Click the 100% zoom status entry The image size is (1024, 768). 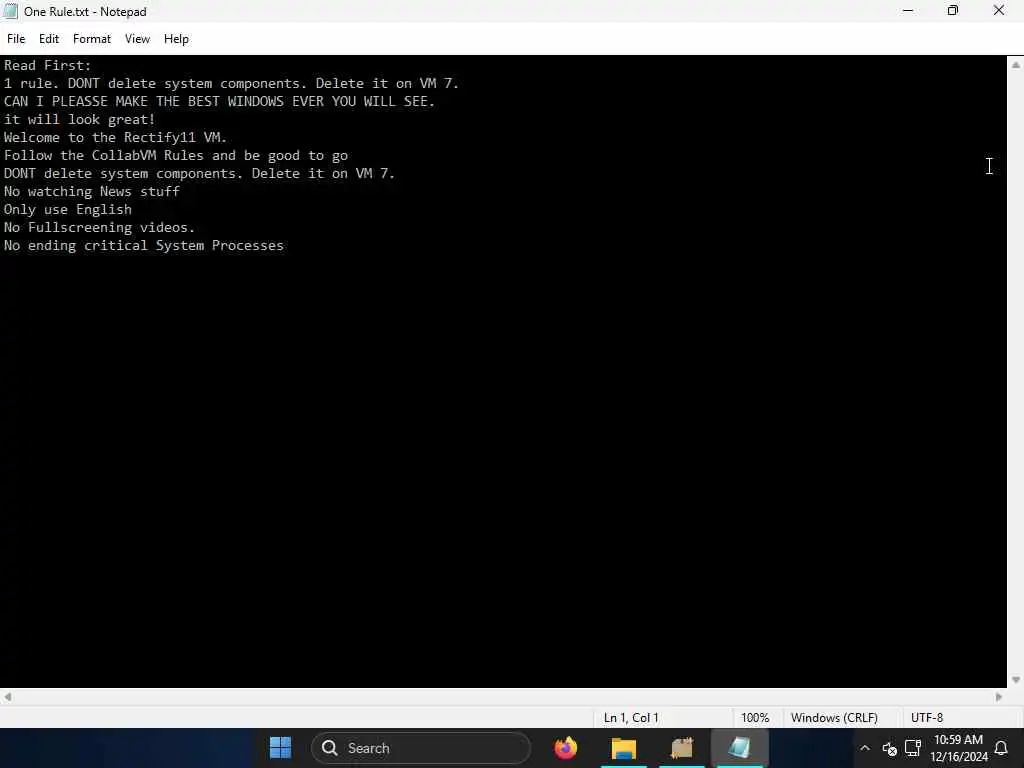[755, 718]
